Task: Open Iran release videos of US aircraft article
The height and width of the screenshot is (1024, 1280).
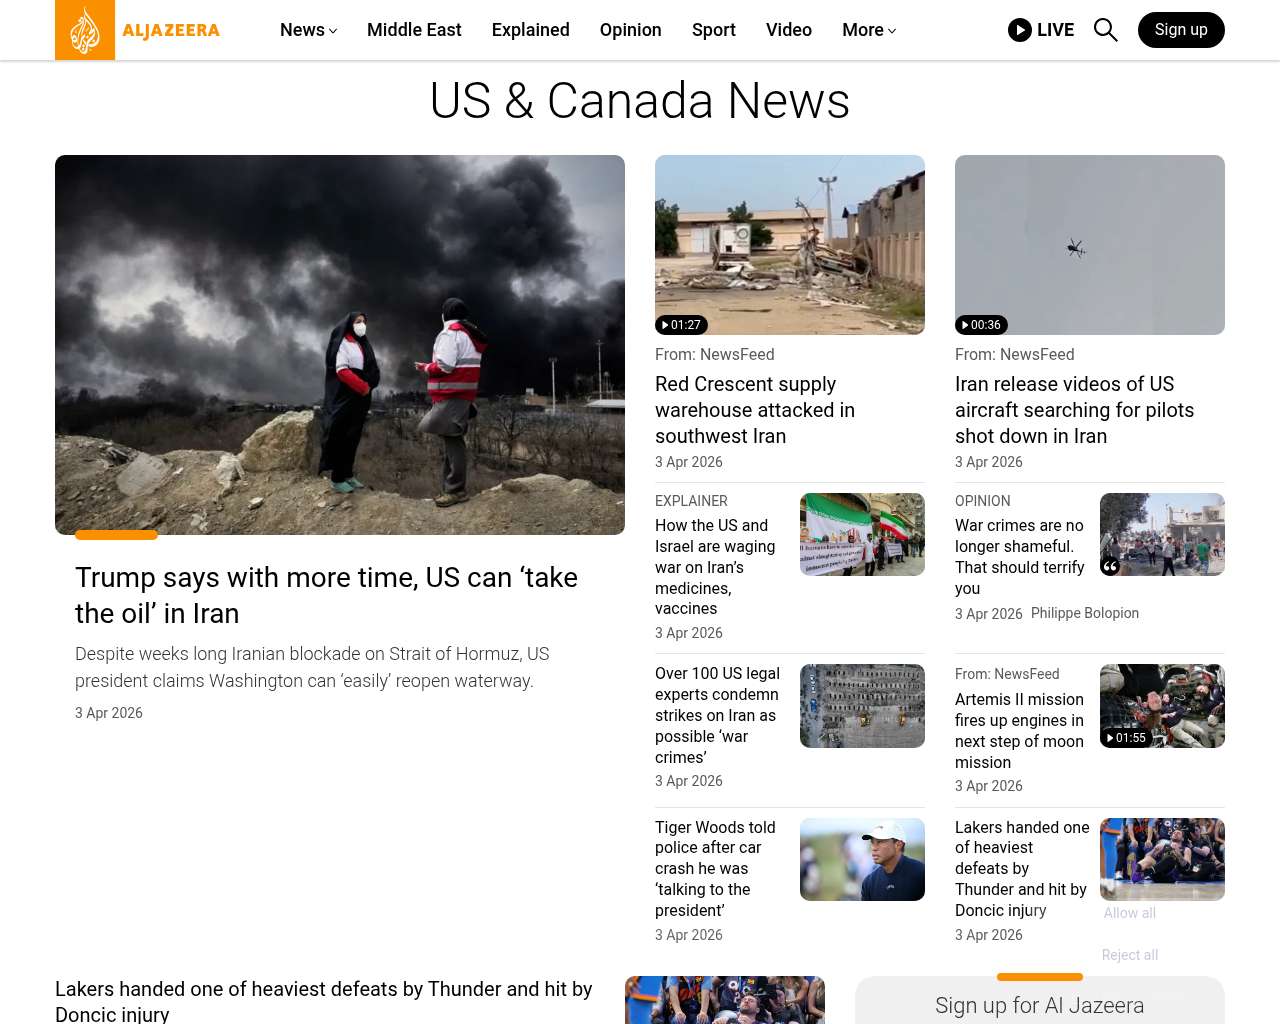Action: coord(1074,410)
